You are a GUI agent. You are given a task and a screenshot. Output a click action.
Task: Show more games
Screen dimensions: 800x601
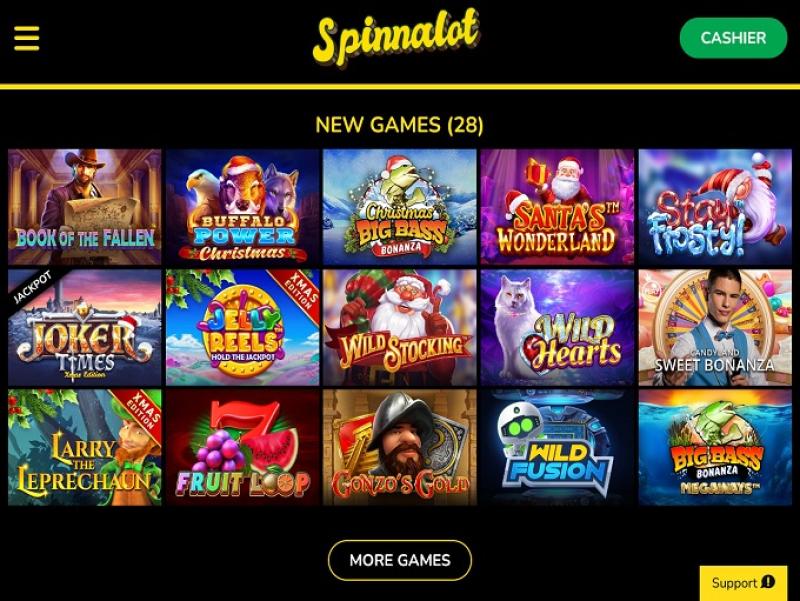coord(399,560)
